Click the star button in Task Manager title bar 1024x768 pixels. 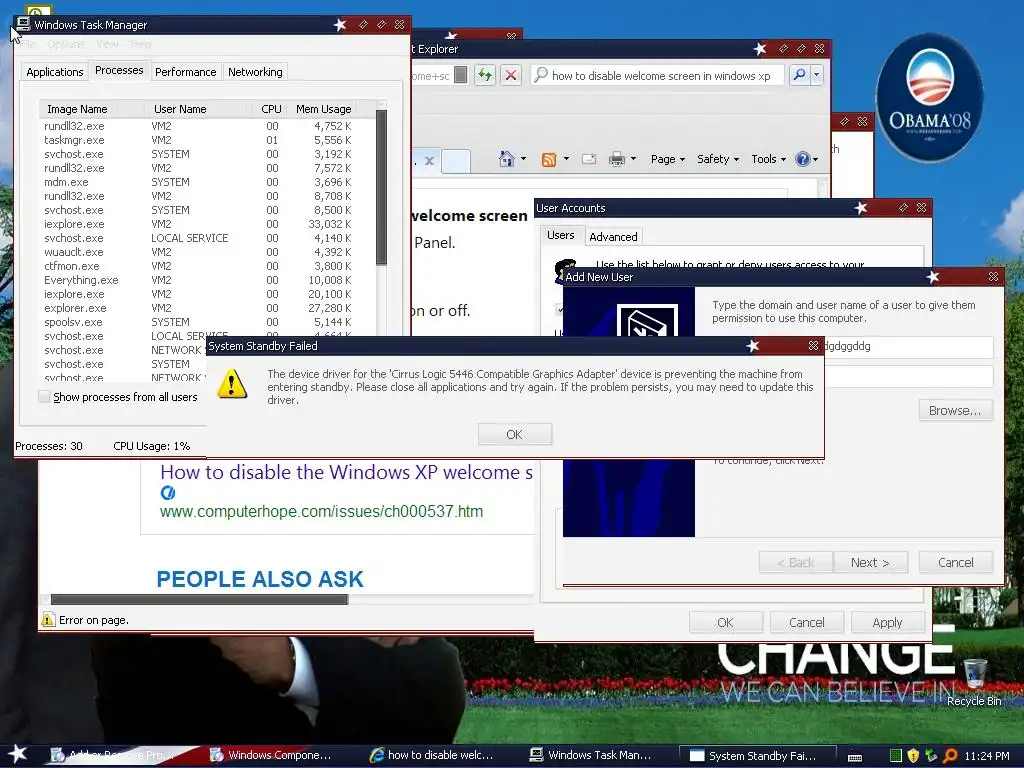[x=340, y=25]
